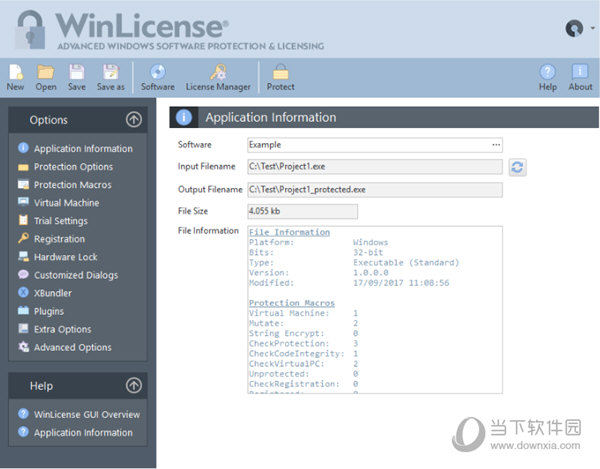Screen dimensions: 600x469
Task: Open the About toolbar icon
Action: tap(580, 77)
